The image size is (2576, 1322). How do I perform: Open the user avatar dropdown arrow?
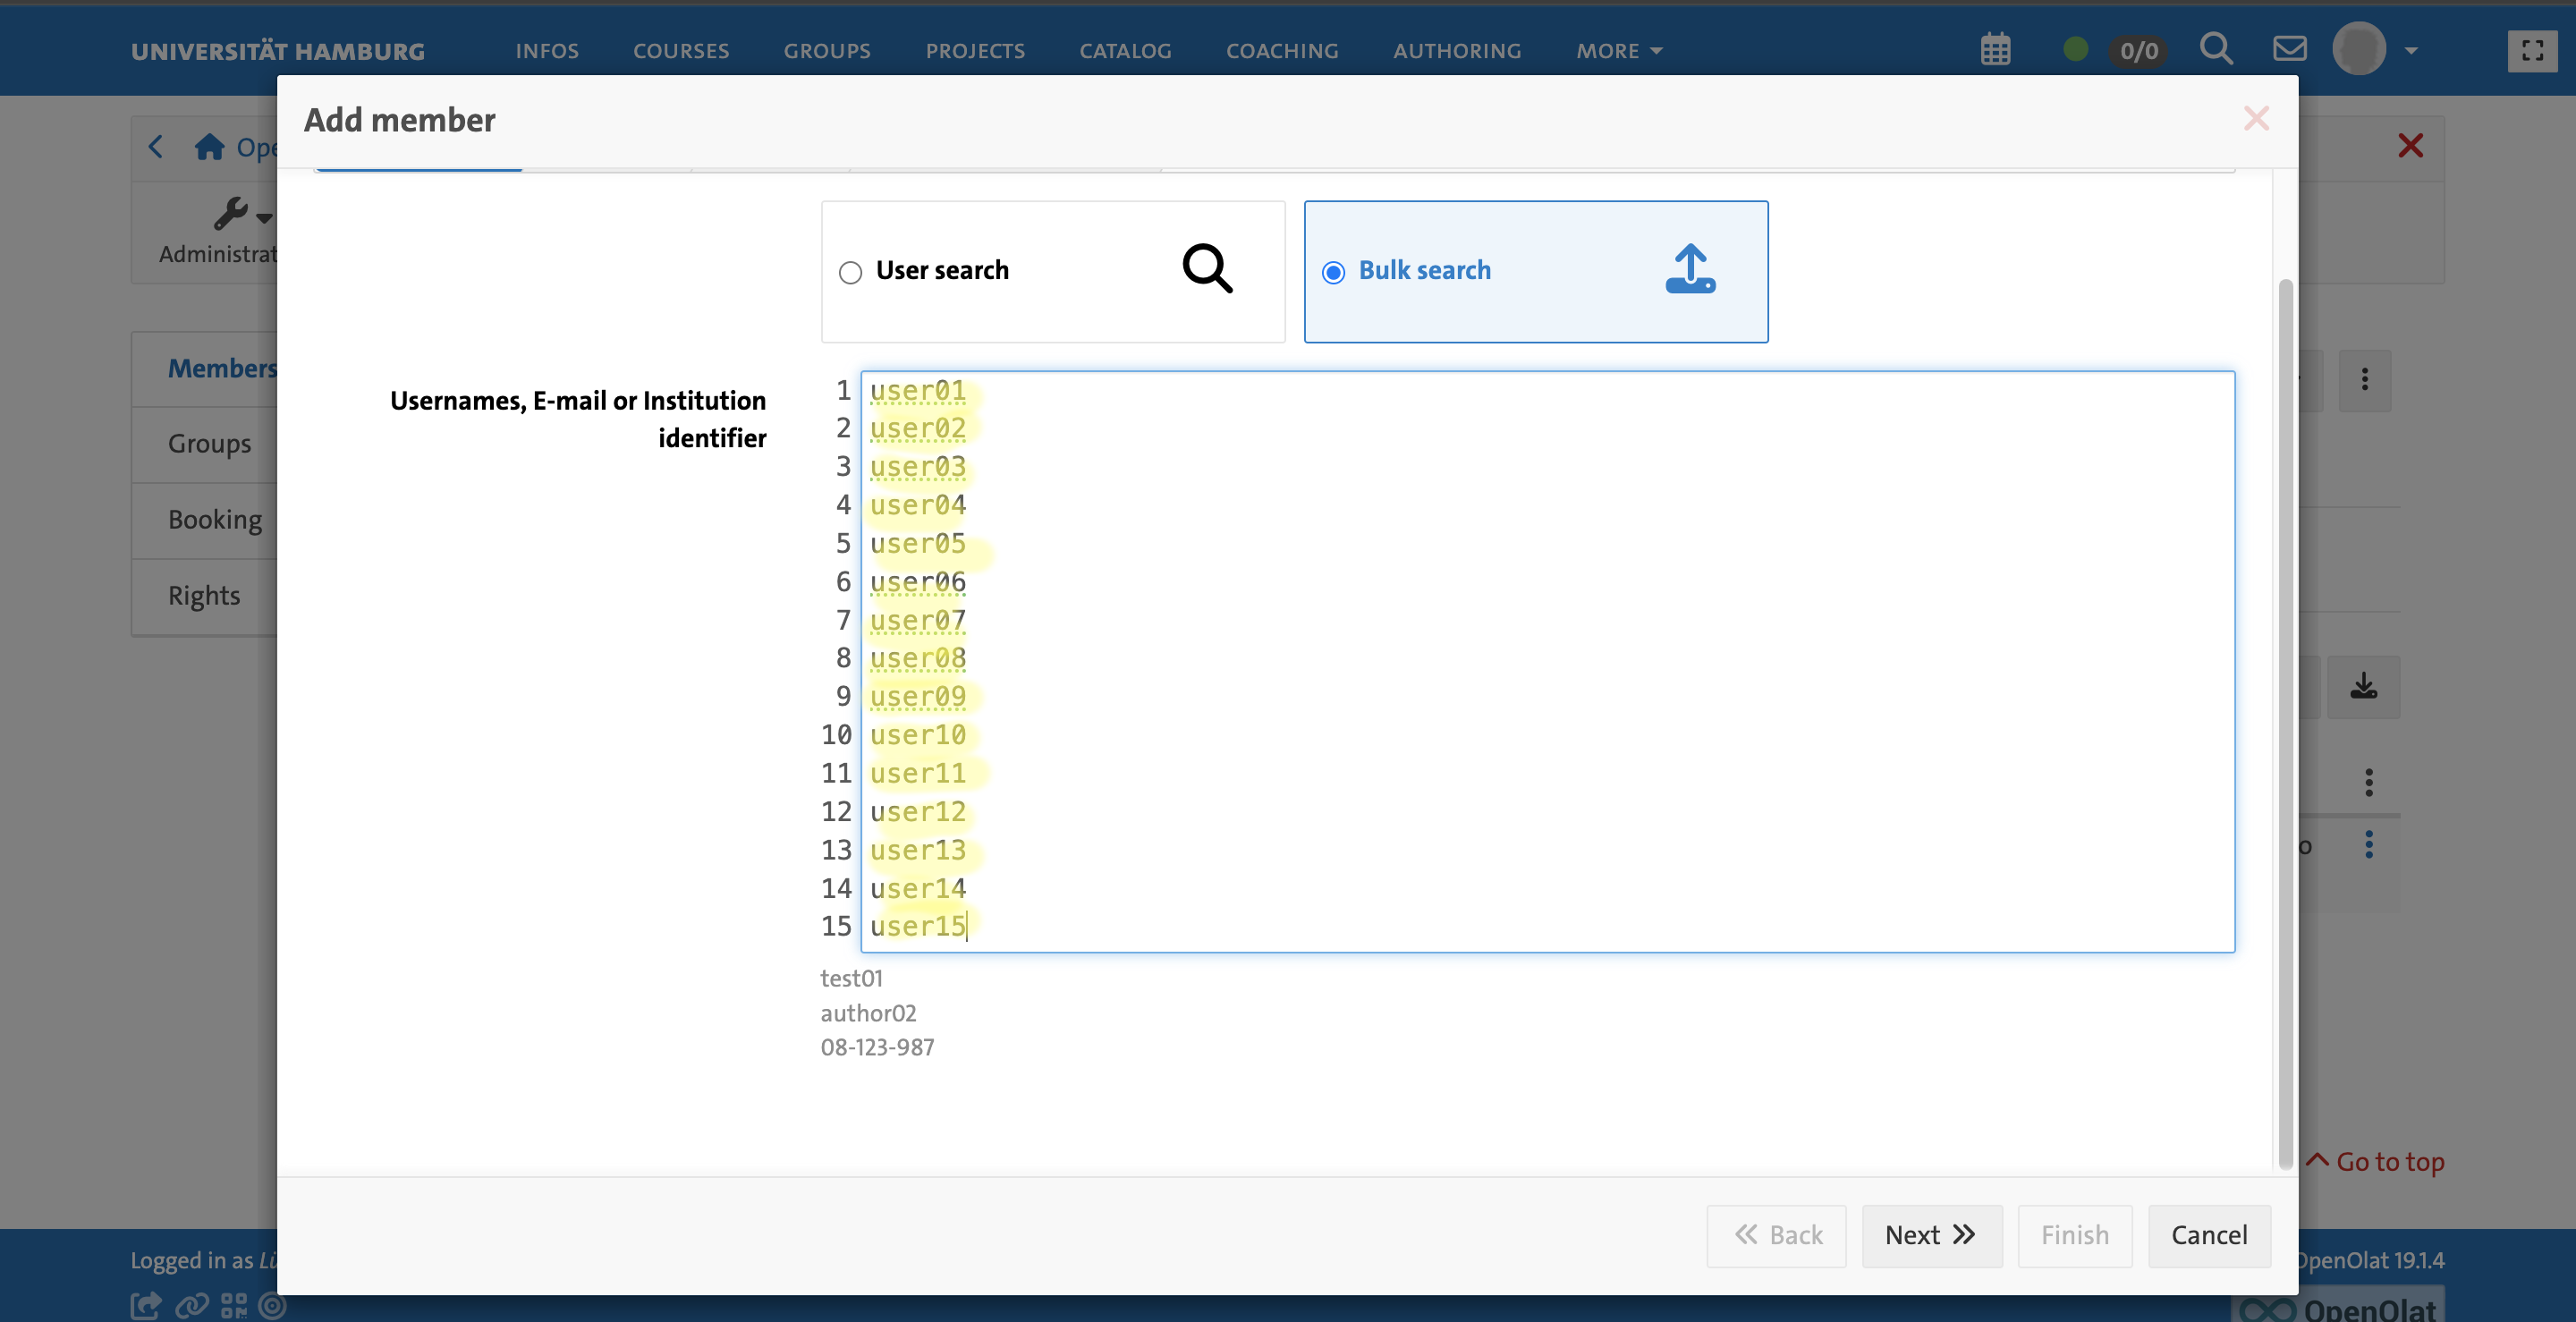point(2411,50)
